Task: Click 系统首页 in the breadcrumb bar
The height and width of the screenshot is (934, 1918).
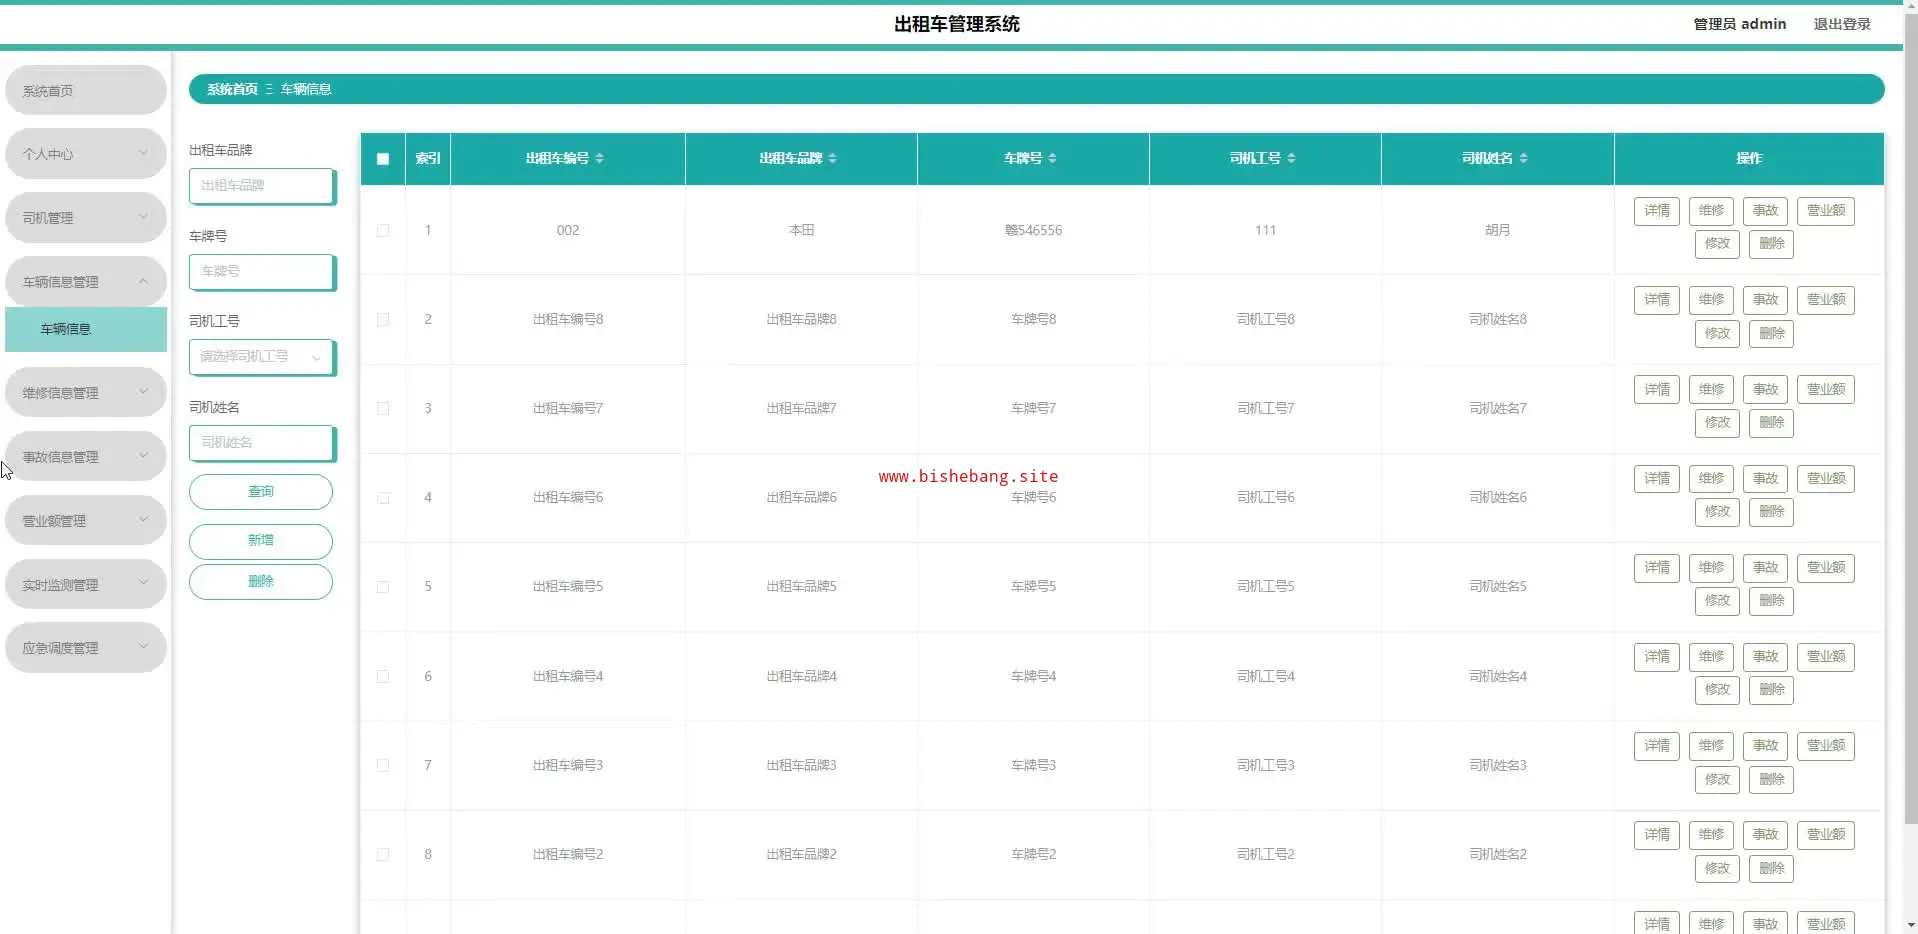Action: tap(232, 89)
